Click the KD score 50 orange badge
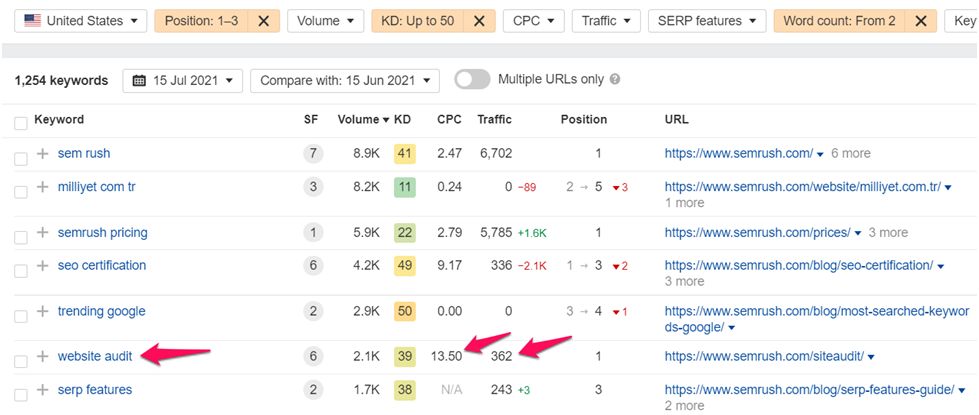This screenshot has width=979, height=415. point(405,311)
